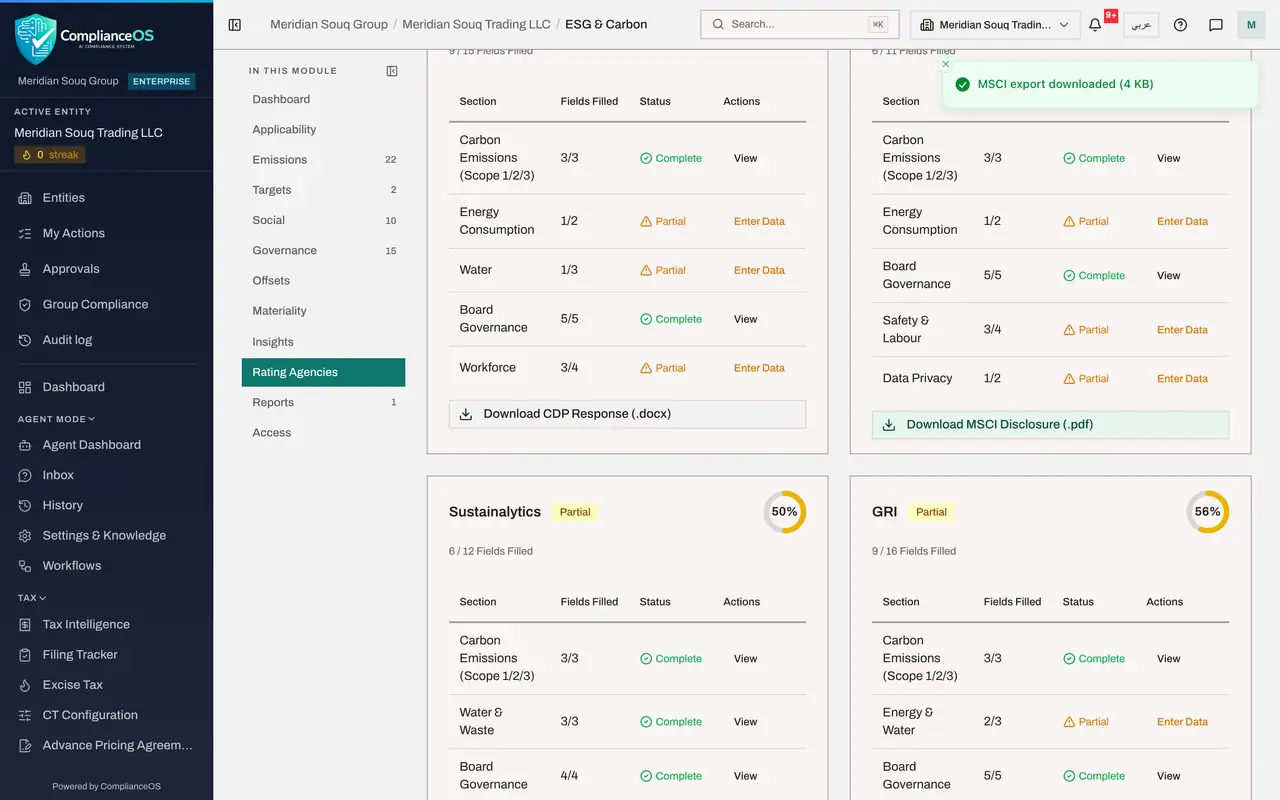This screenshot has width=1280, height=800.
Task: Click Enter Data for MSCI Data Privacy
Action: pos(1182,379)
